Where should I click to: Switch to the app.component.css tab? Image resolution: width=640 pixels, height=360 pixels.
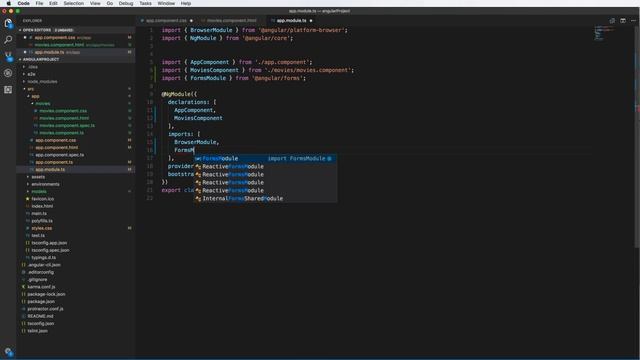pyautogui.click(x=166, y=20)
